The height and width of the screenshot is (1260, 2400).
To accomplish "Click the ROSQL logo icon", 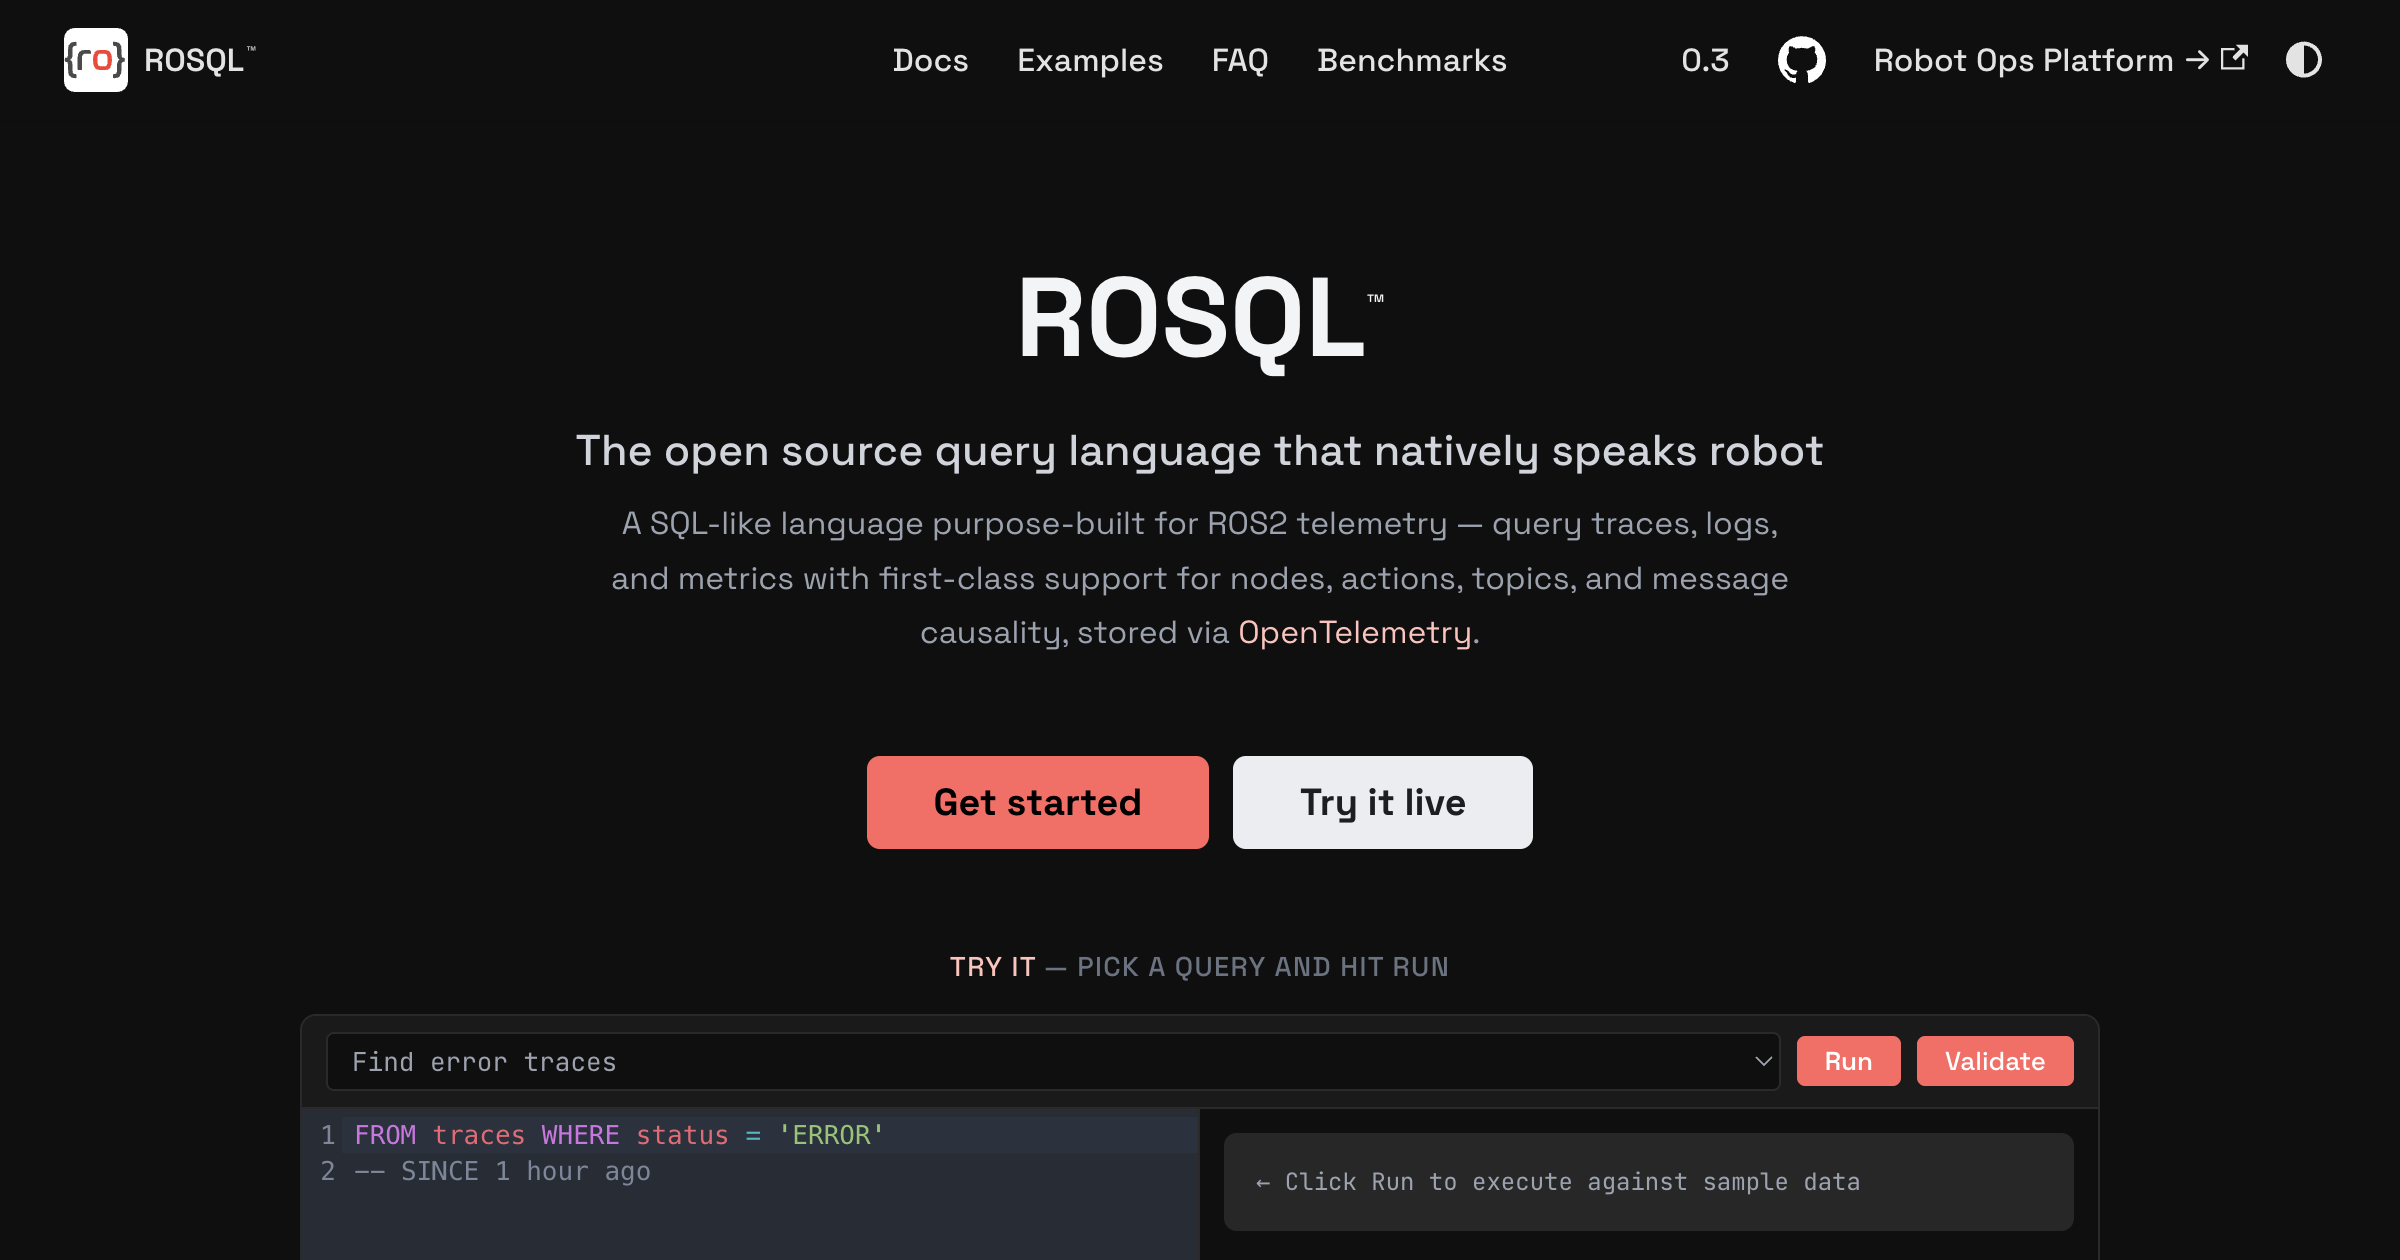I will (96, 60).
